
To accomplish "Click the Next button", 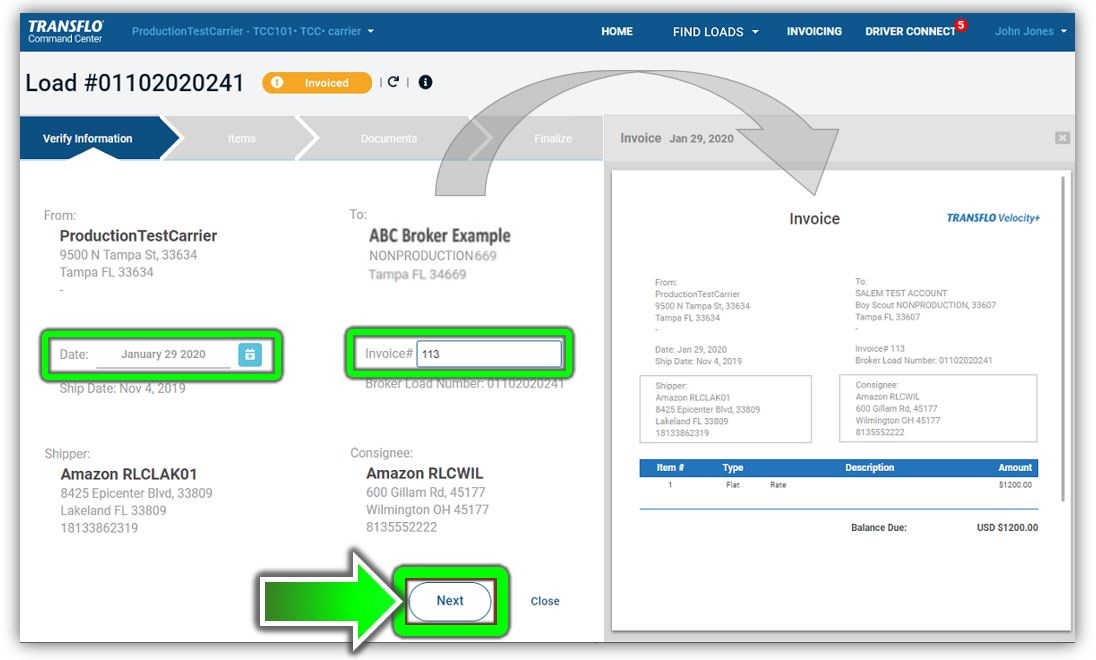I will (x=450, y=601).
